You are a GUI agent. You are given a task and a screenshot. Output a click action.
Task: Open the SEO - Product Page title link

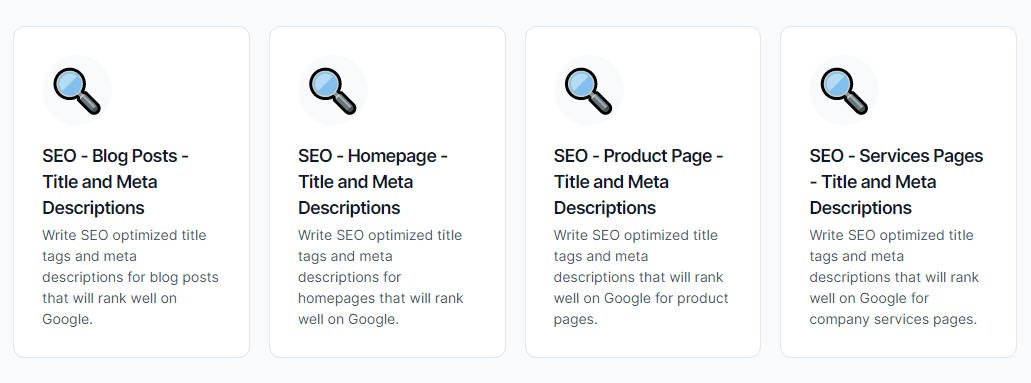[x=638, y=182]
